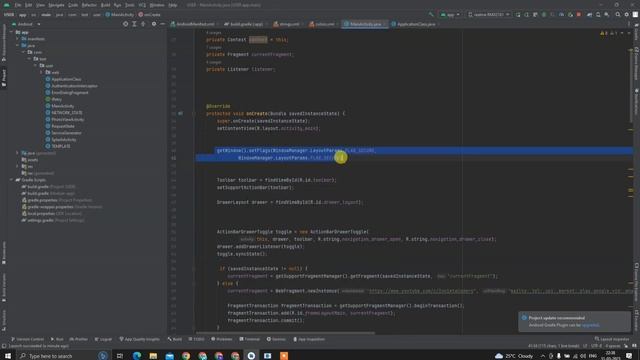Click Select Opened File target icon in Project panel
This screenshot has width=640, height=360.
(x=125, y=24)
